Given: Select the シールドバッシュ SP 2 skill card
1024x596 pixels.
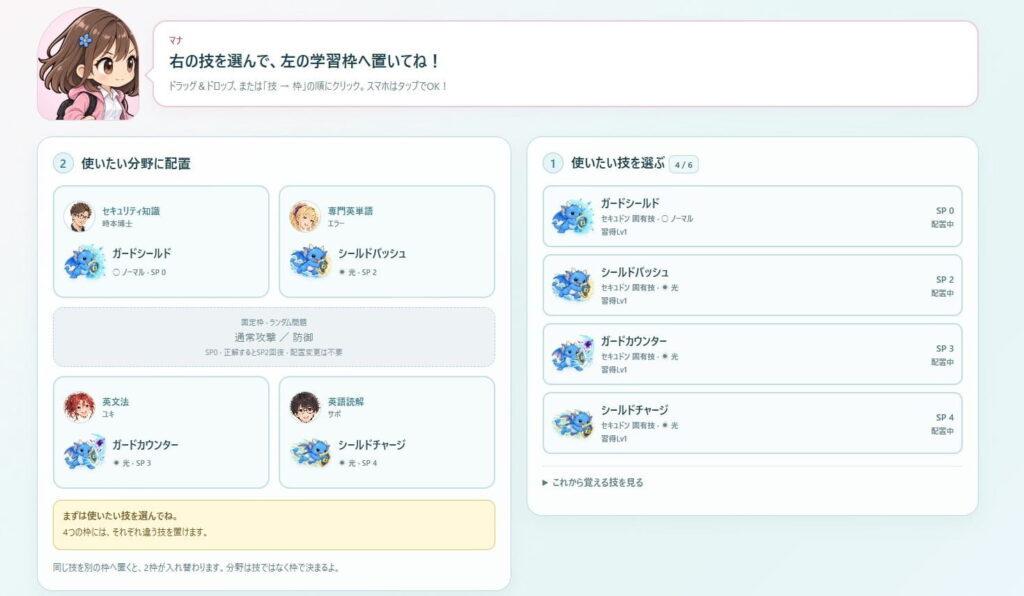Looking at the screenshot, I should pyautogui.click(x=752, y=285).
